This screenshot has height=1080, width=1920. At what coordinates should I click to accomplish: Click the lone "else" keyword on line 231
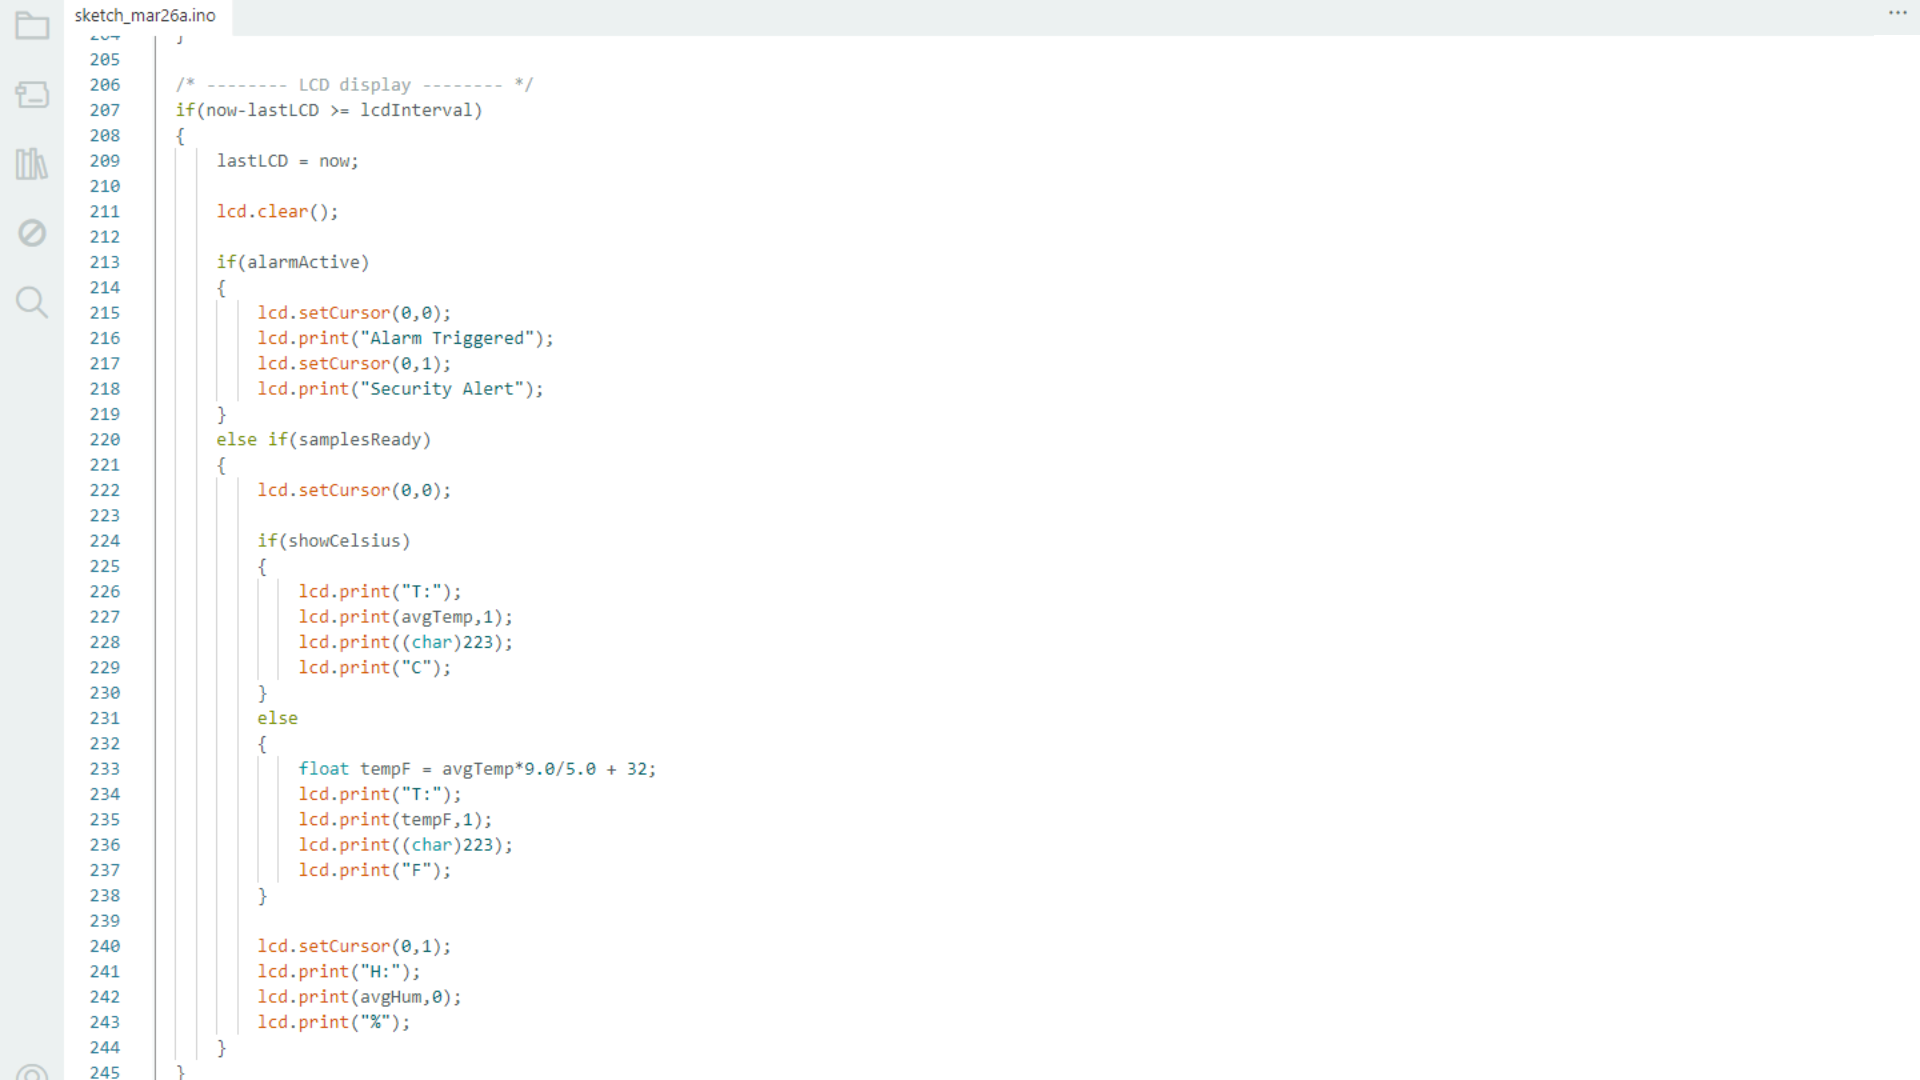tap(277, 718)
